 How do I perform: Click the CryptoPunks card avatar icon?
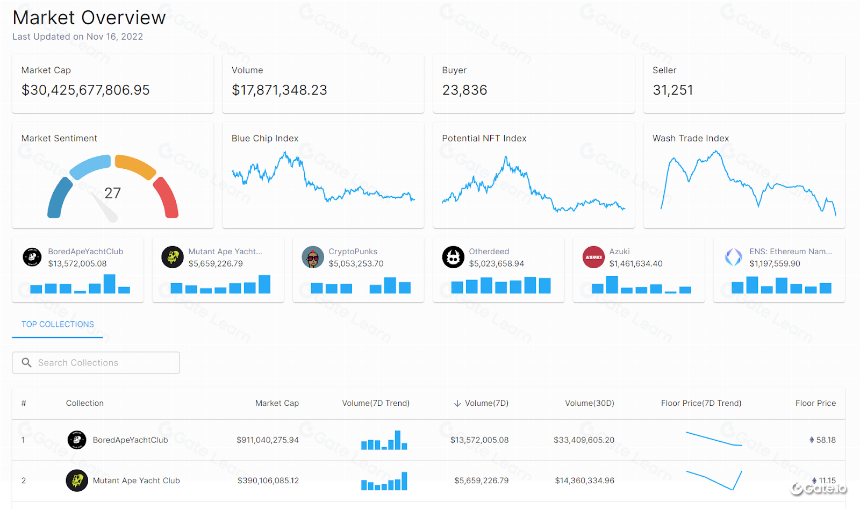[313, 257]
